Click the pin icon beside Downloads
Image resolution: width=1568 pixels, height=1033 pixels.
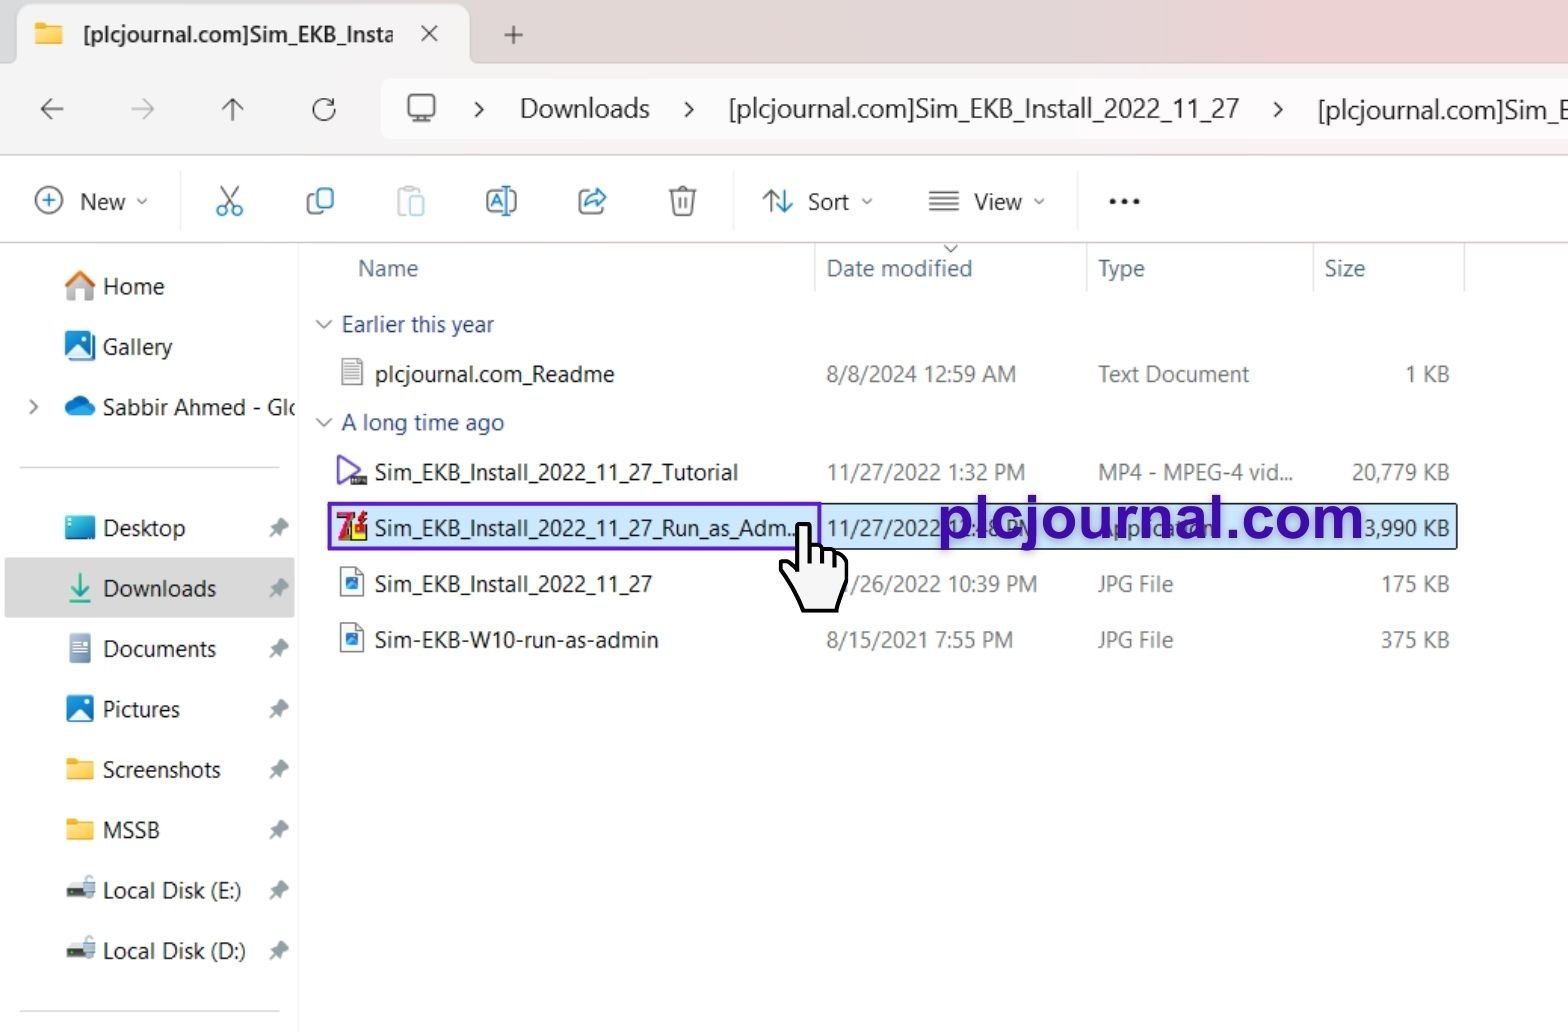click(279, 588)
